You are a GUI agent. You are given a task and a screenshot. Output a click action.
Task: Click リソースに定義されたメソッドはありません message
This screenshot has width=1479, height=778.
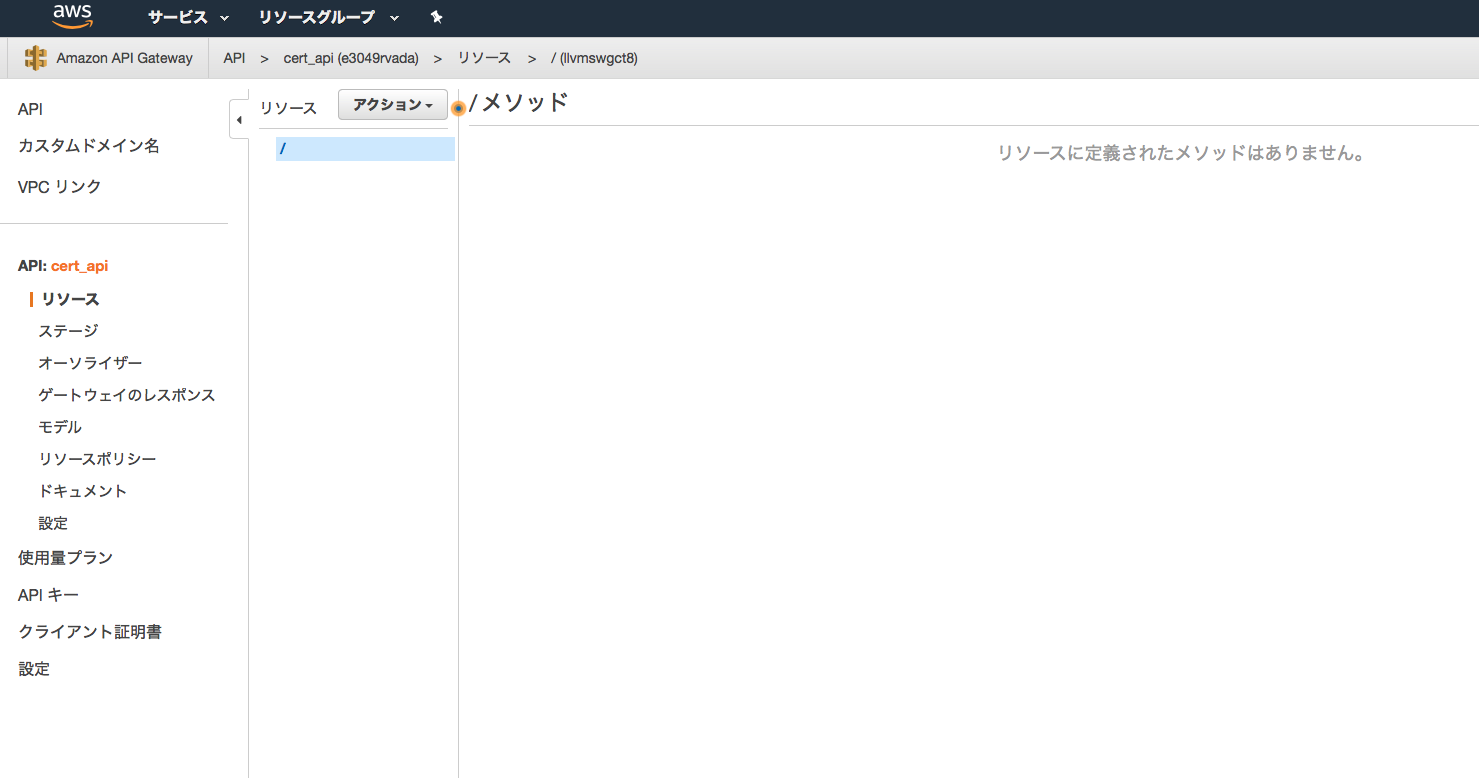1181,154
